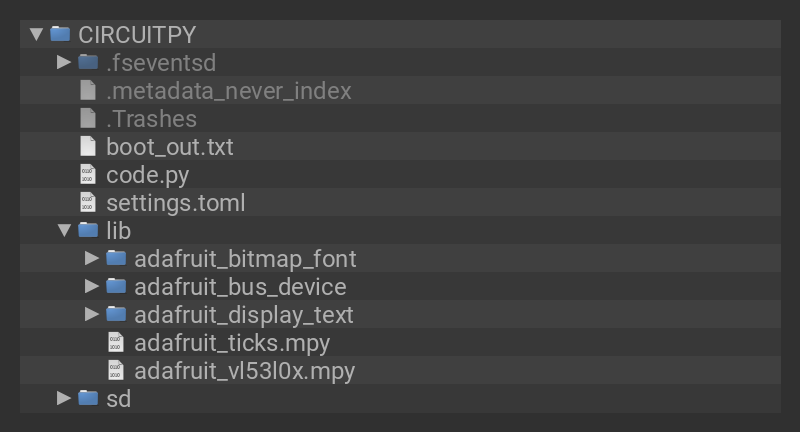Expand the adafruit_display_text folder
This screenshot has width=800, height=432.
(x=92, y=314)
